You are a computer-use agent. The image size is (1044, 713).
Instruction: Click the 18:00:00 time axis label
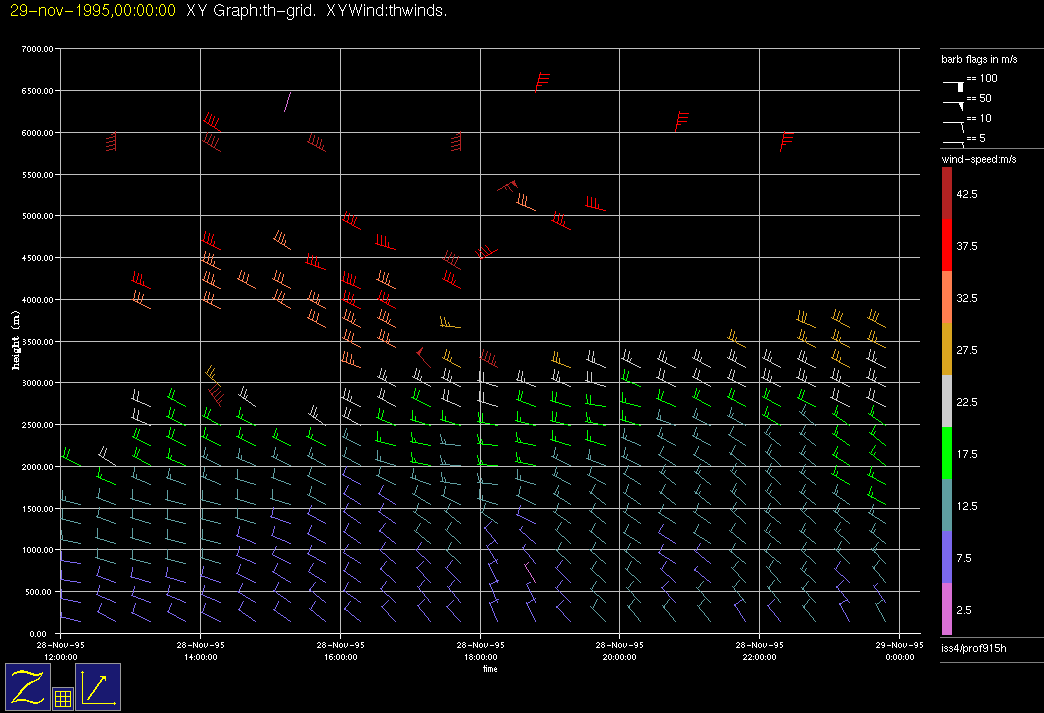click(x=481, y=651)
